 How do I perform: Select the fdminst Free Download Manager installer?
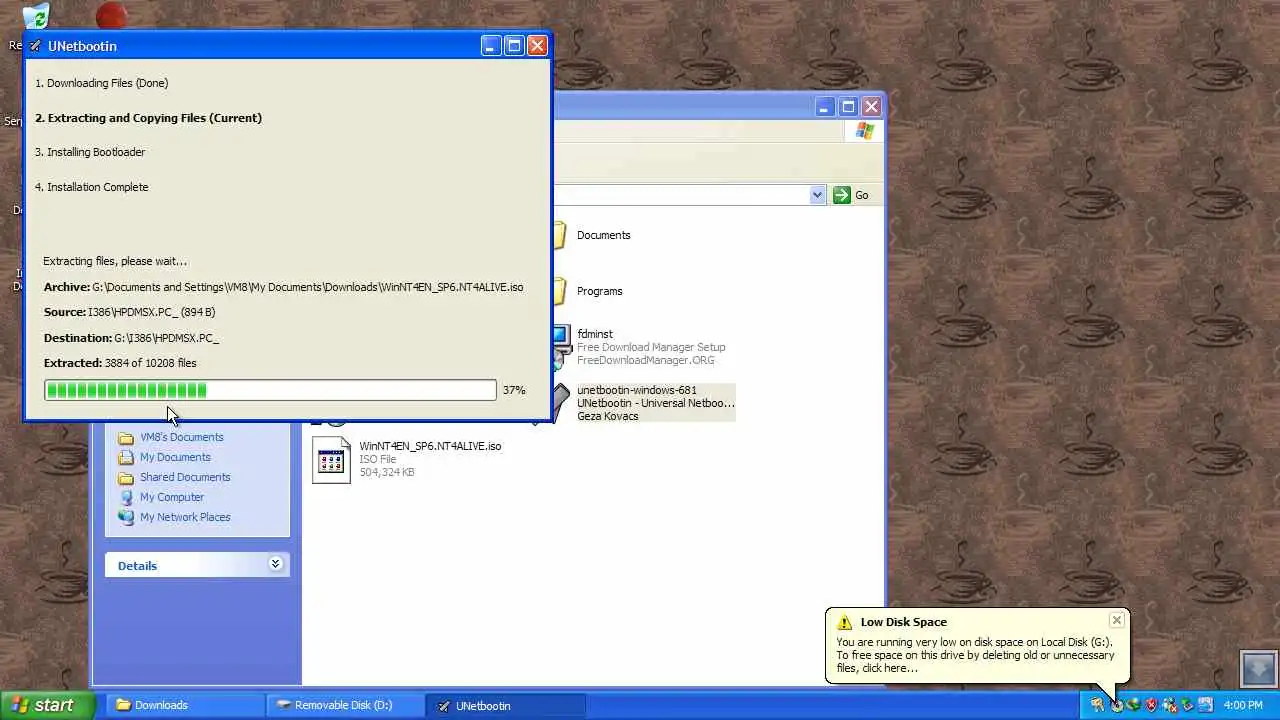click(x=638, y=347)
